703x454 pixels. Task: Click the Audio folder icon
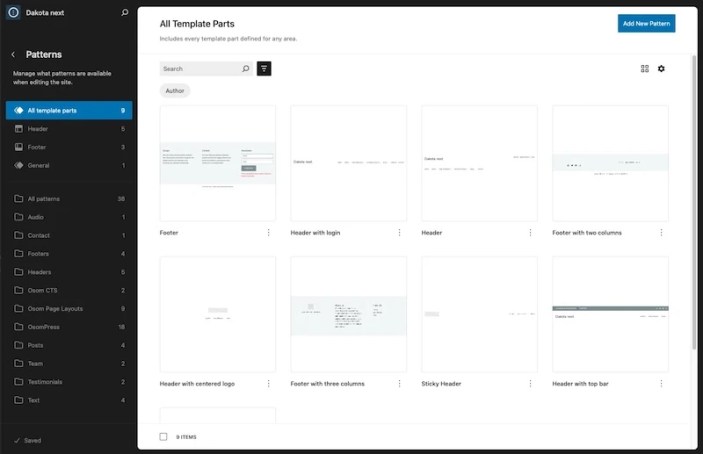[x=18, y=217]
